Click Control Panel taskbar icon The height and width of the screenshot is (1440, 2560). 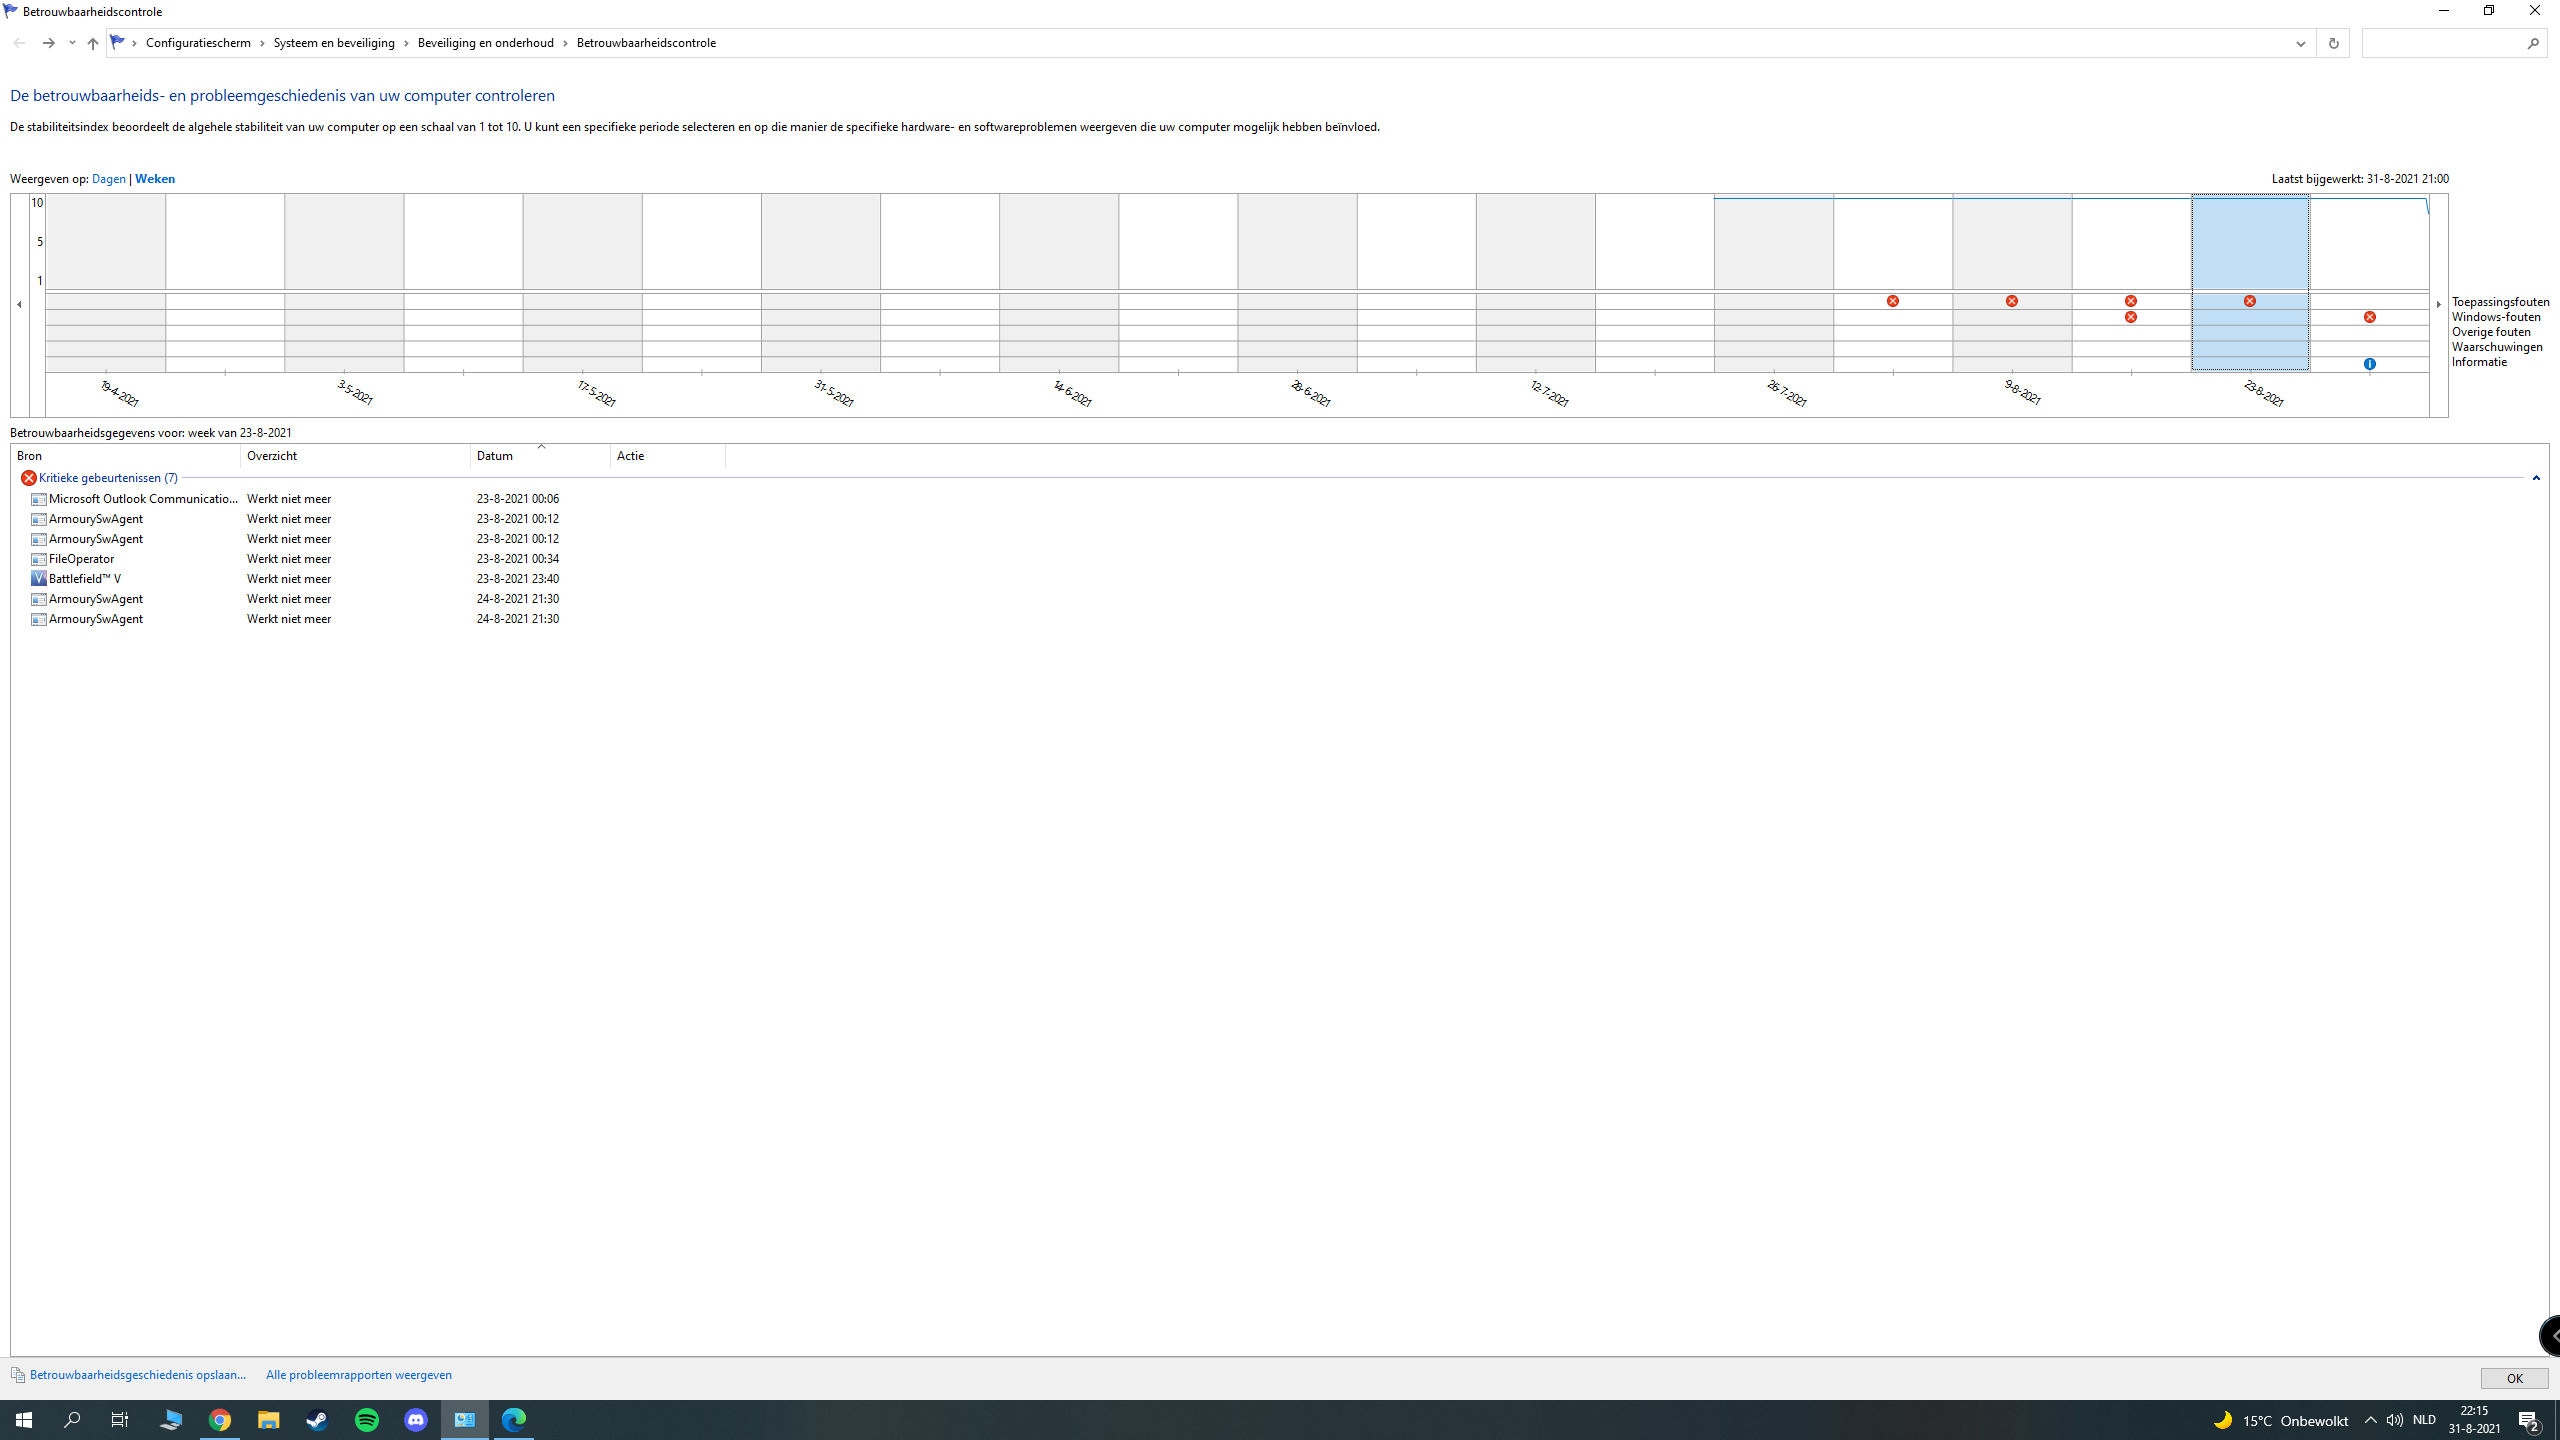(x=465, y=1420)
